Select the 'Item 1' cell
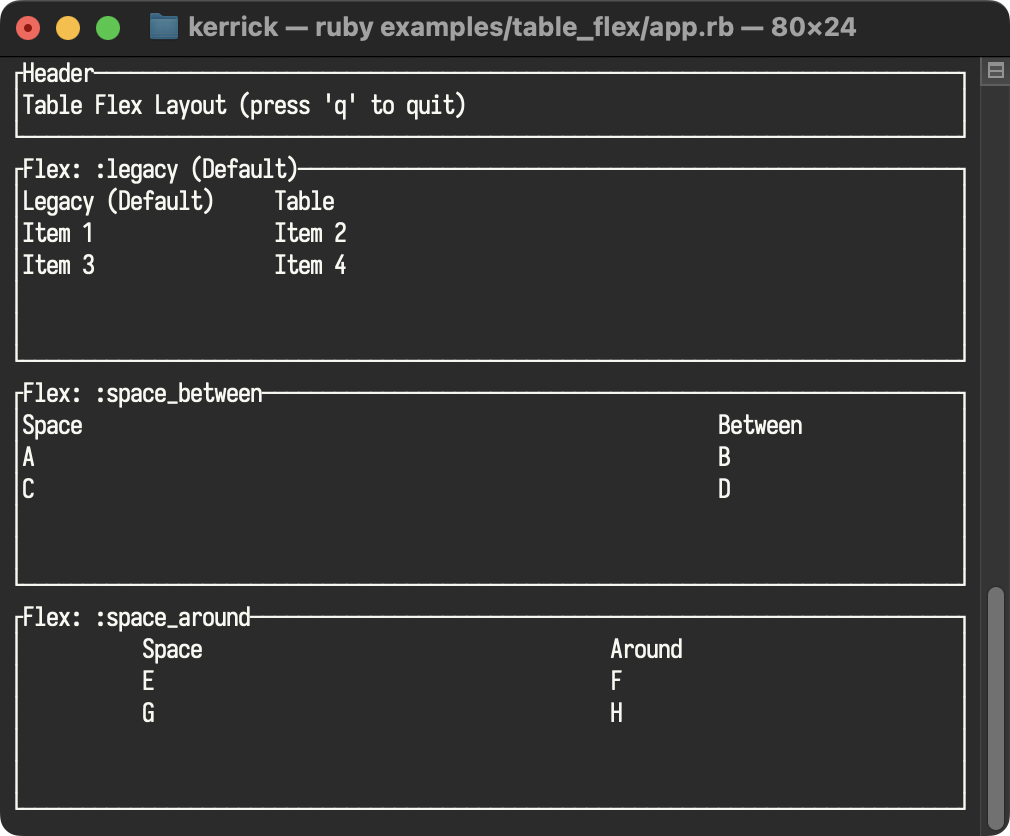The height and width of the screenshot is (836, 1010). pyautogui.click(x=58, y=233)
